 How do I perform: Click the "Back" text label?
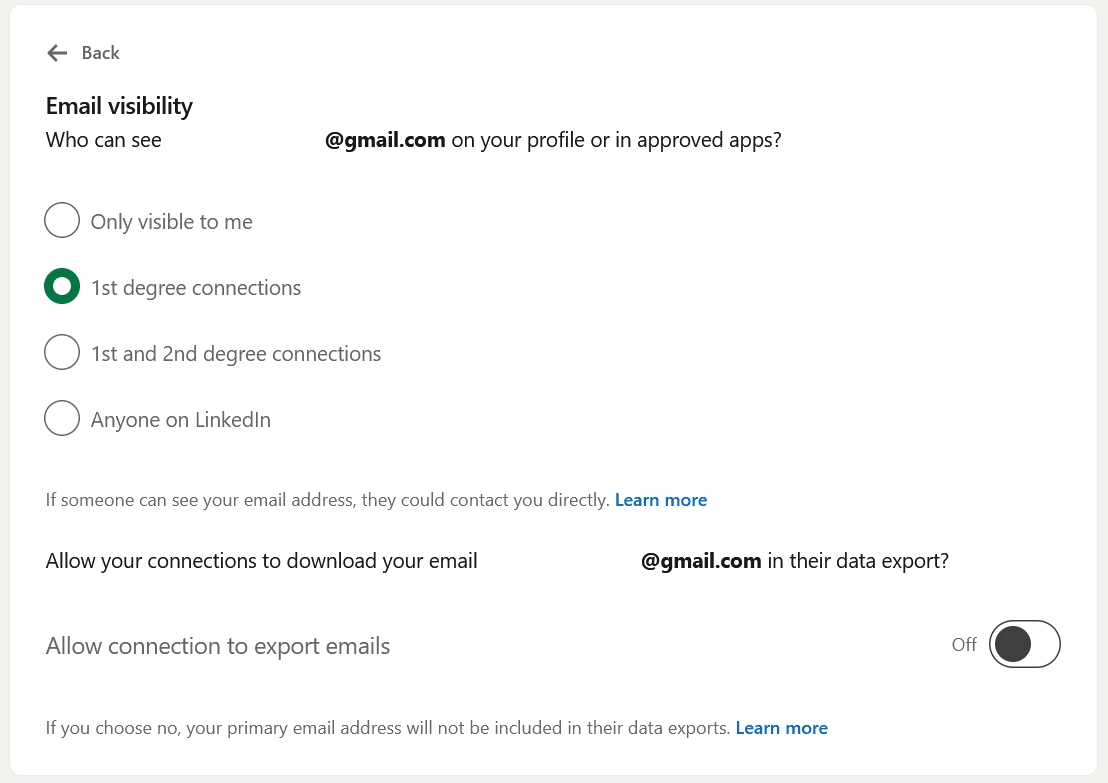tap(101, 52)
